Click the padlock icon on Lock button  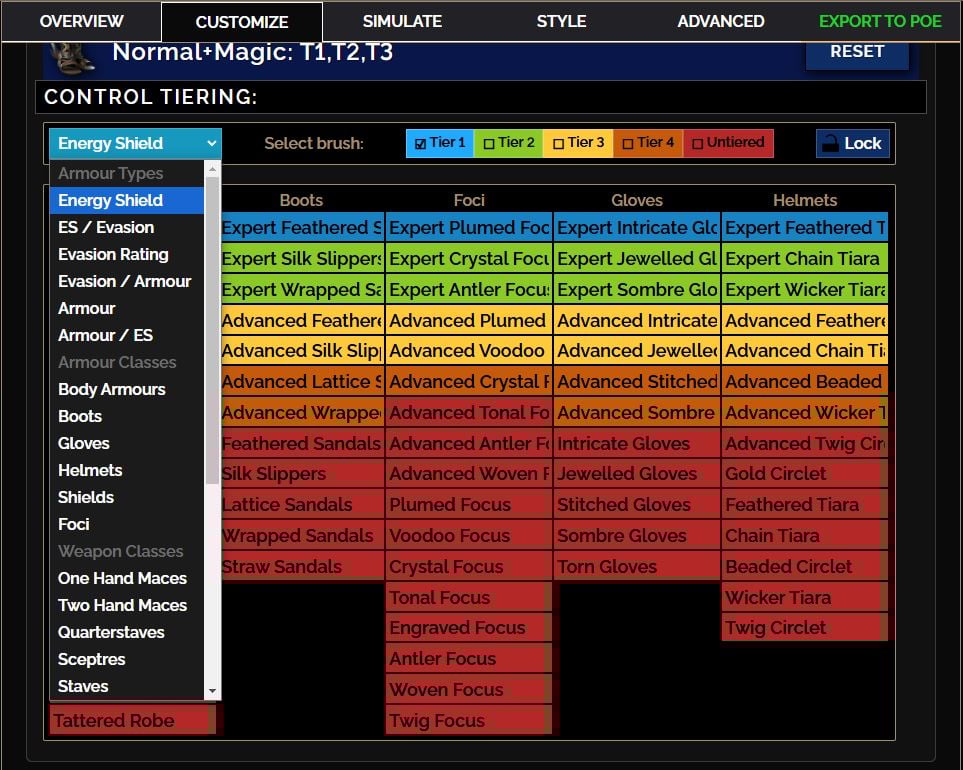(x=829, y=144)
